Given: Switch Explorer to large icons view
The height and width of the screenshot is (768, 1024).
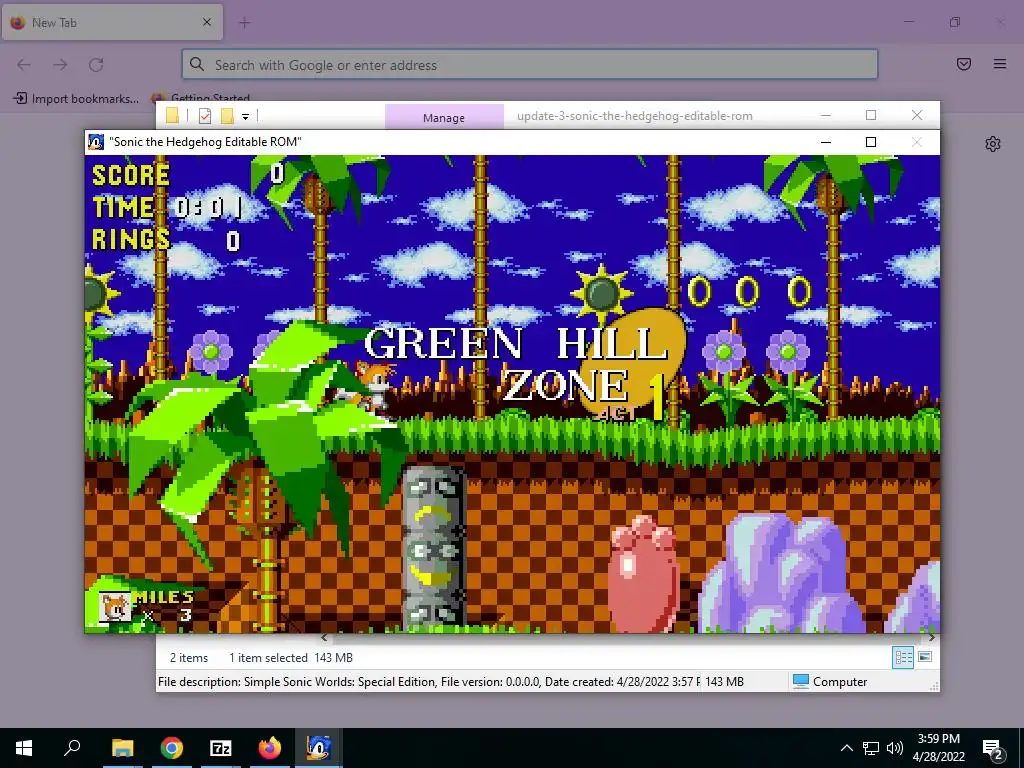Looking at the screenshot, I should 925,657.
